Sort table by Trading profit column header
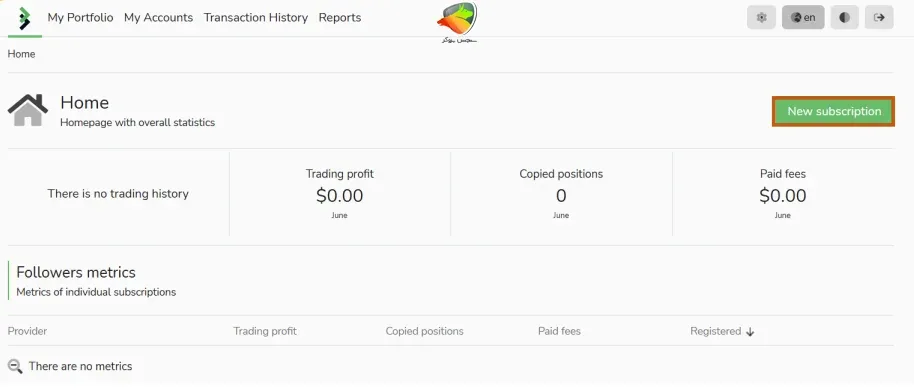The height and width of the screenshot is (388, 914). point(265,331)
